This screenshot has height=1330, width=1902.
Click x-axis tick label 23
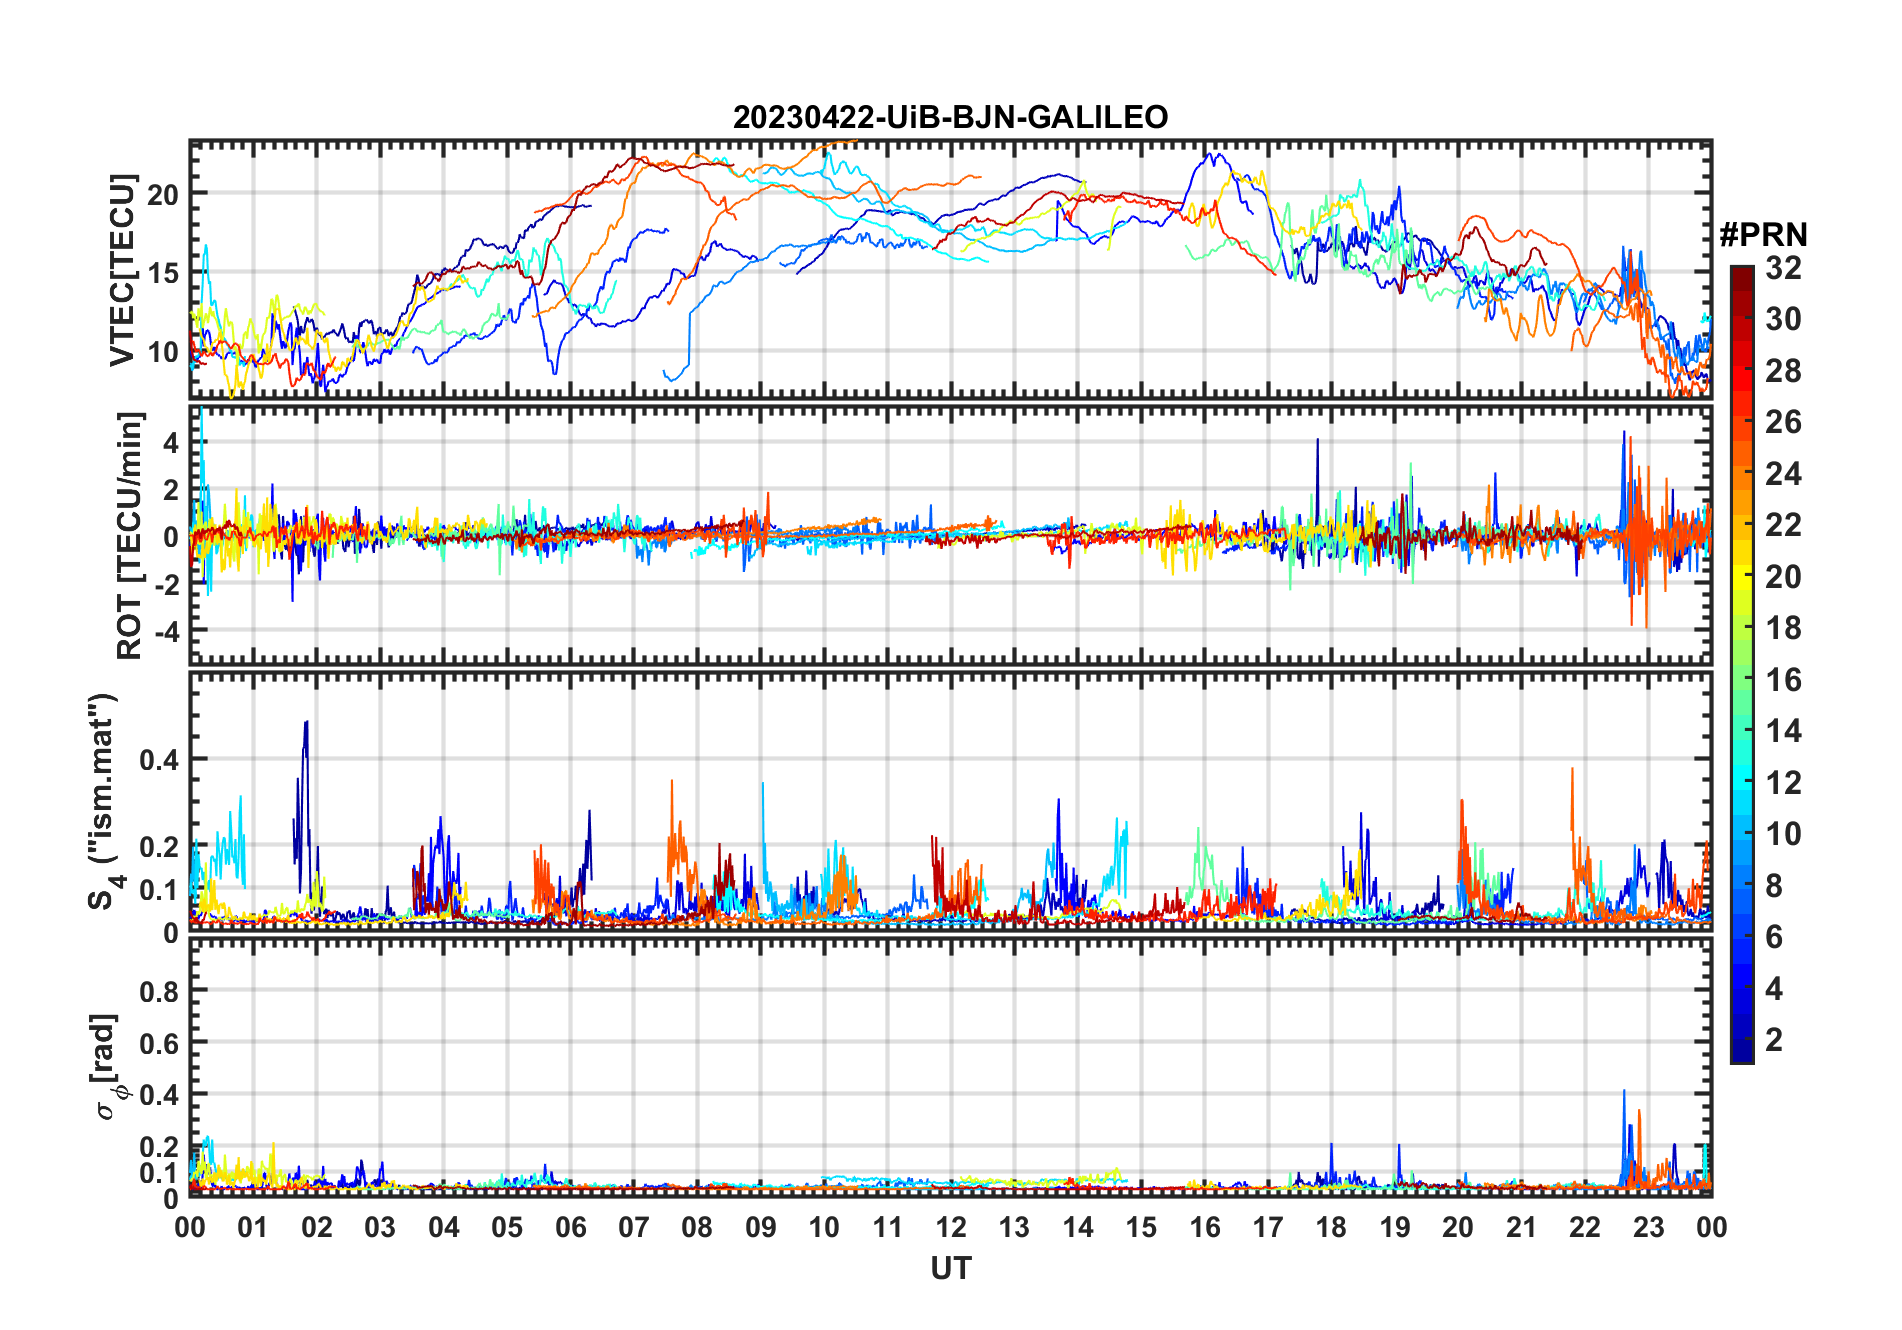coord(1648,1227)
